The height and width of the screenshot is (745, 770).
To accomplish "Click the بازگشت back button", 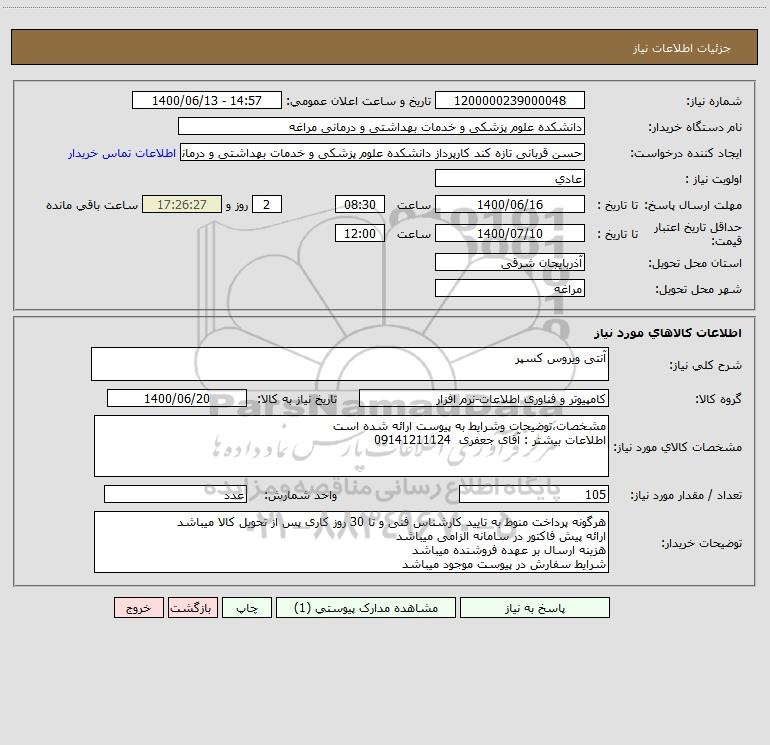I will pos(192,607).
